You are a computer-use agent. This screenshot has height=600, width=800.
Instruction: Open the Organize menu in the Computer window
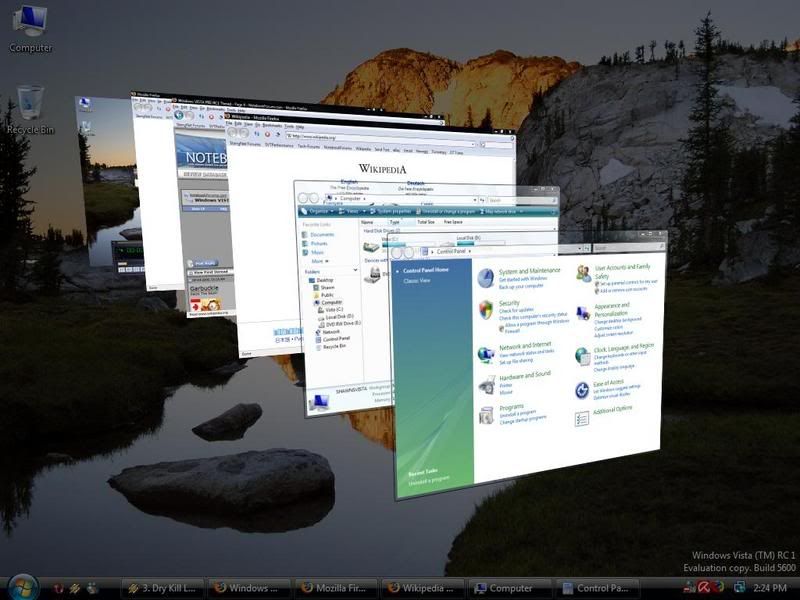pyautogui.click(x=318, y=211)
